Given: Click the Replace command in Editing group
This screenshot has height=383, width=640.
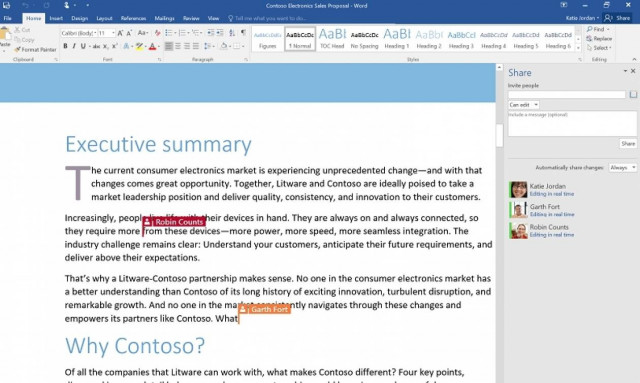Looking at the screenshot, I should (599, 39).
